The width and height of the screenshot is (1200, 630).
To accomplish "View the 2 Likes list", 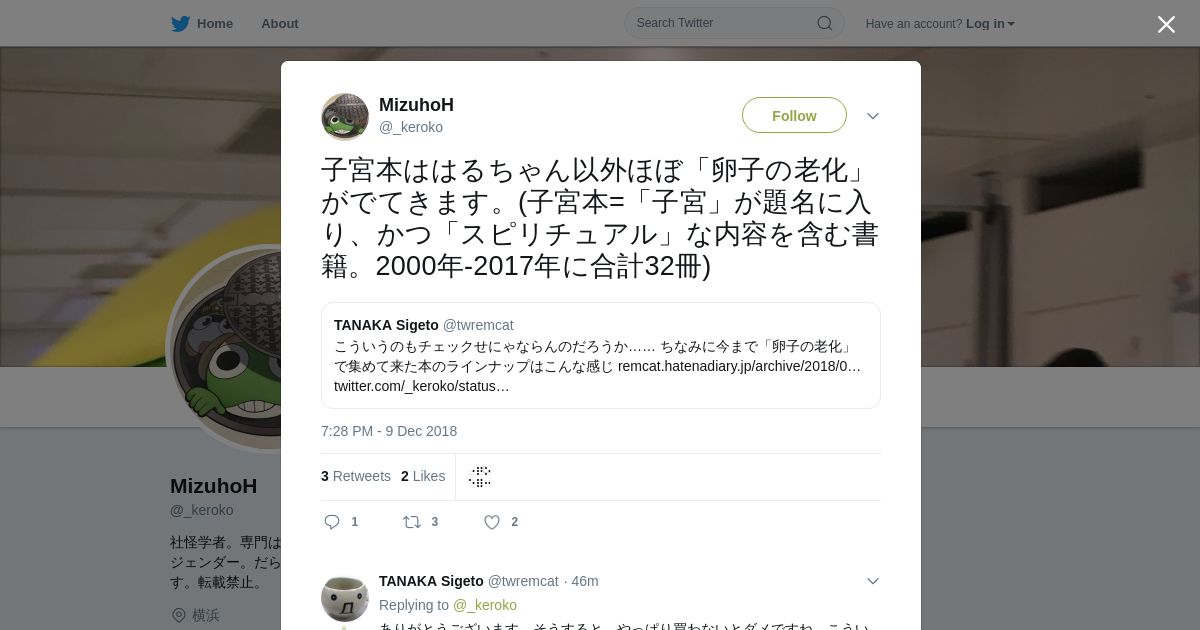I will click(x=423, y=476).
